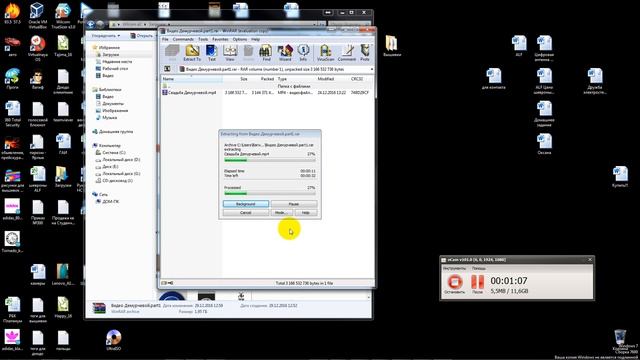The width and height of the screenshot is (640, 360).
Task: Click the Oracle VM VirtualBox desktop icon
Action: (x=37, y=15)
